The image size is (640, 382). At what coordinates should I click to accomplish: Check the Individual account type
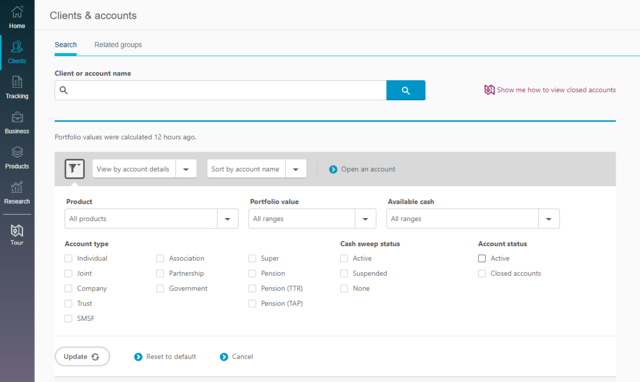click(68, 258)
